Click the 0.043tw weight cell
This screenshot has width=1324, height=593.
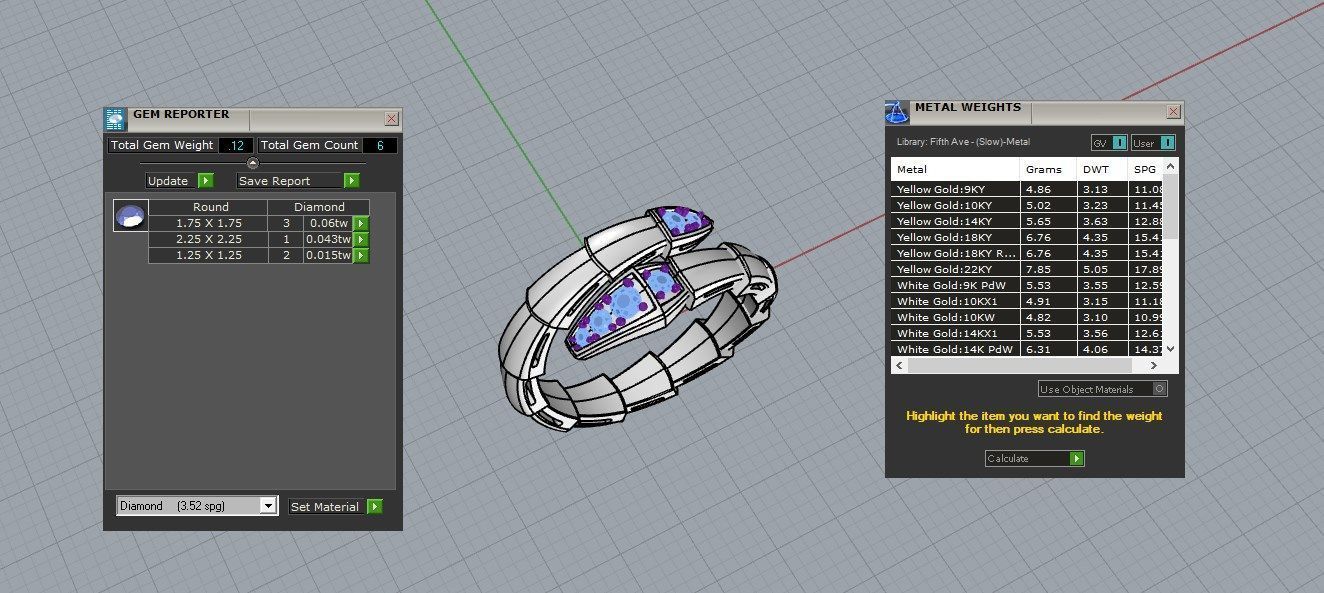click(329, 240)
